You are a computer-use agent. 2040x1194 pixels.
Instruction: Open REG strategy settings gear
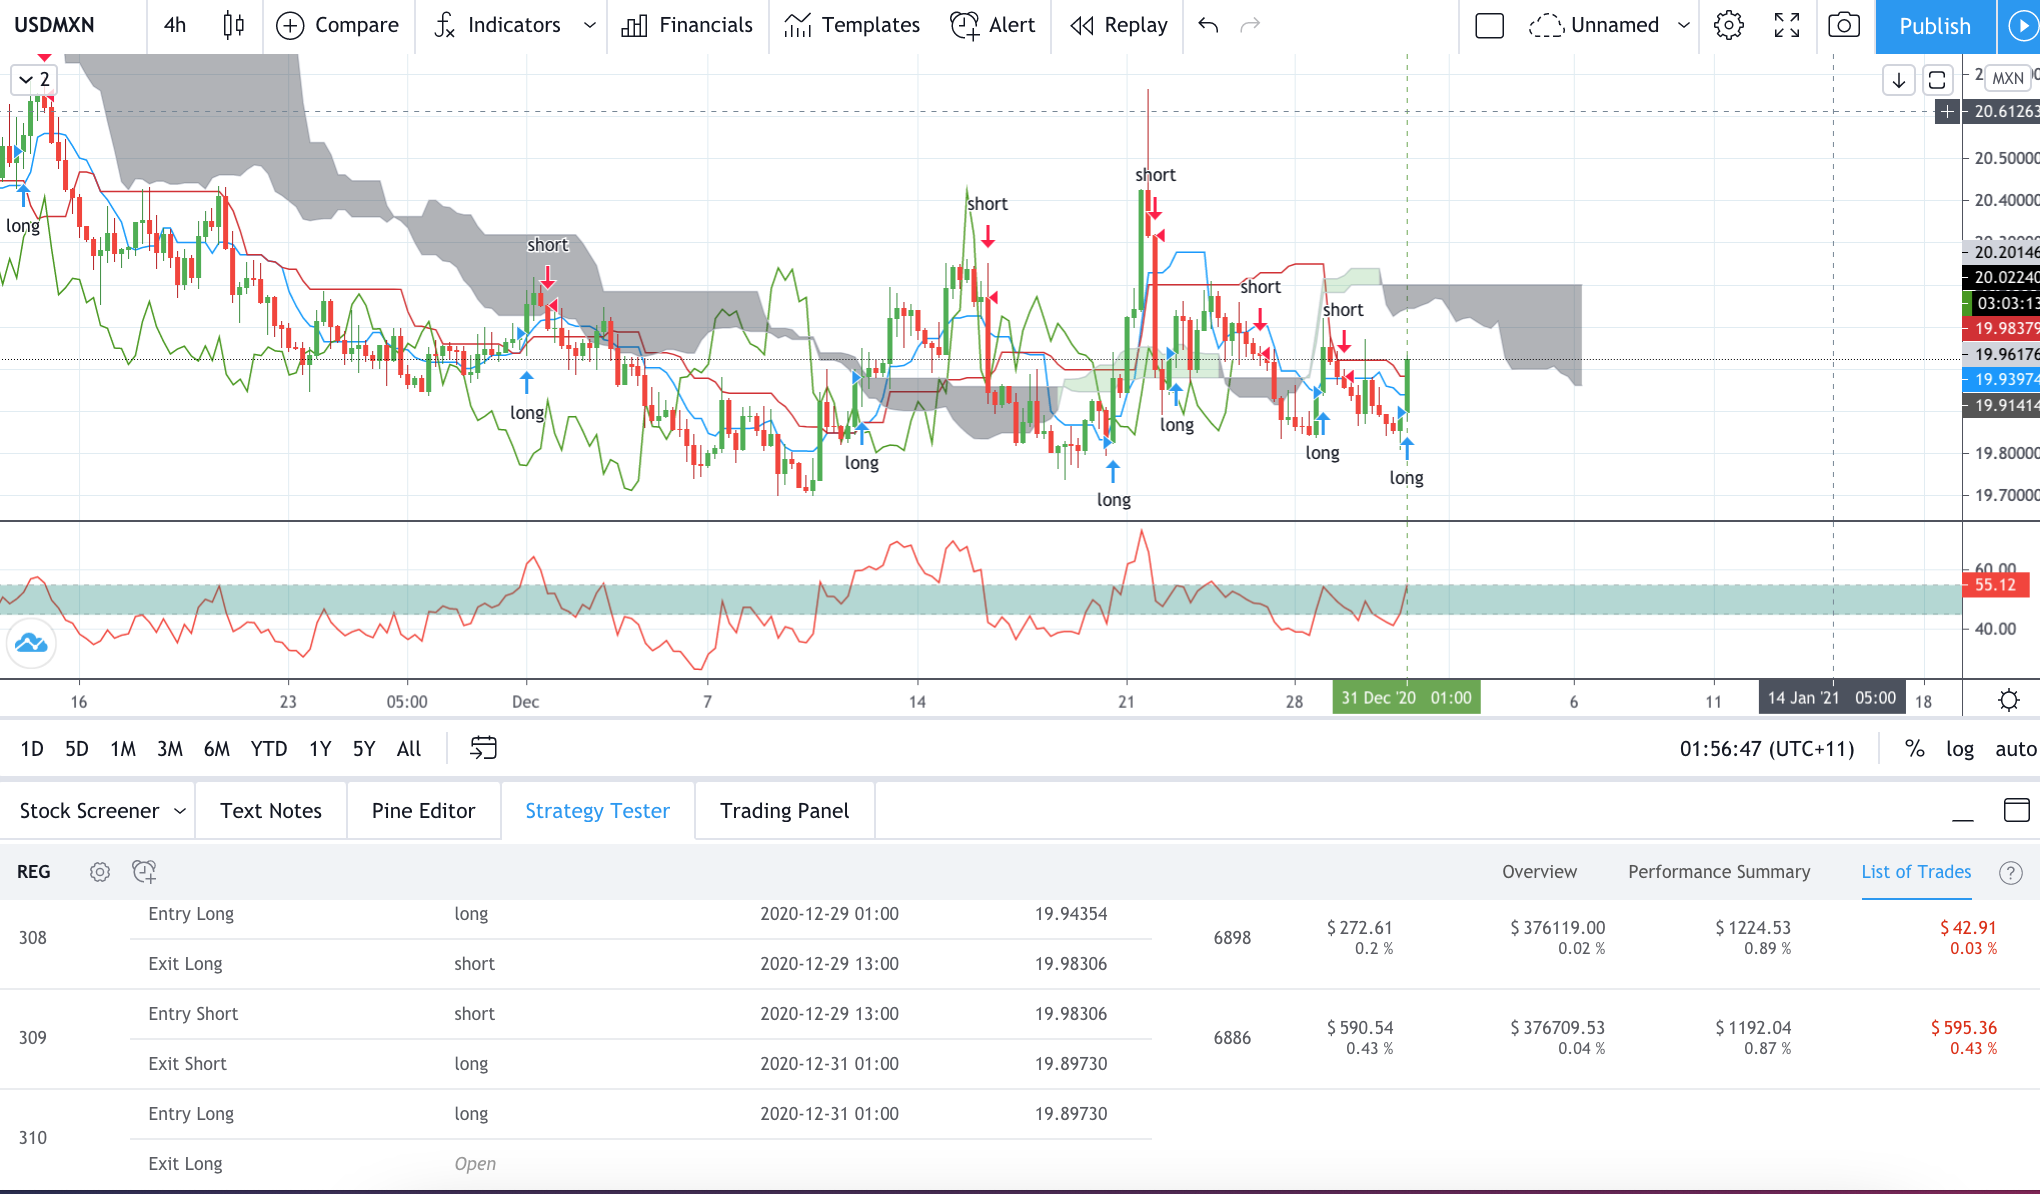pyautogui.click(x=100, y=872)
